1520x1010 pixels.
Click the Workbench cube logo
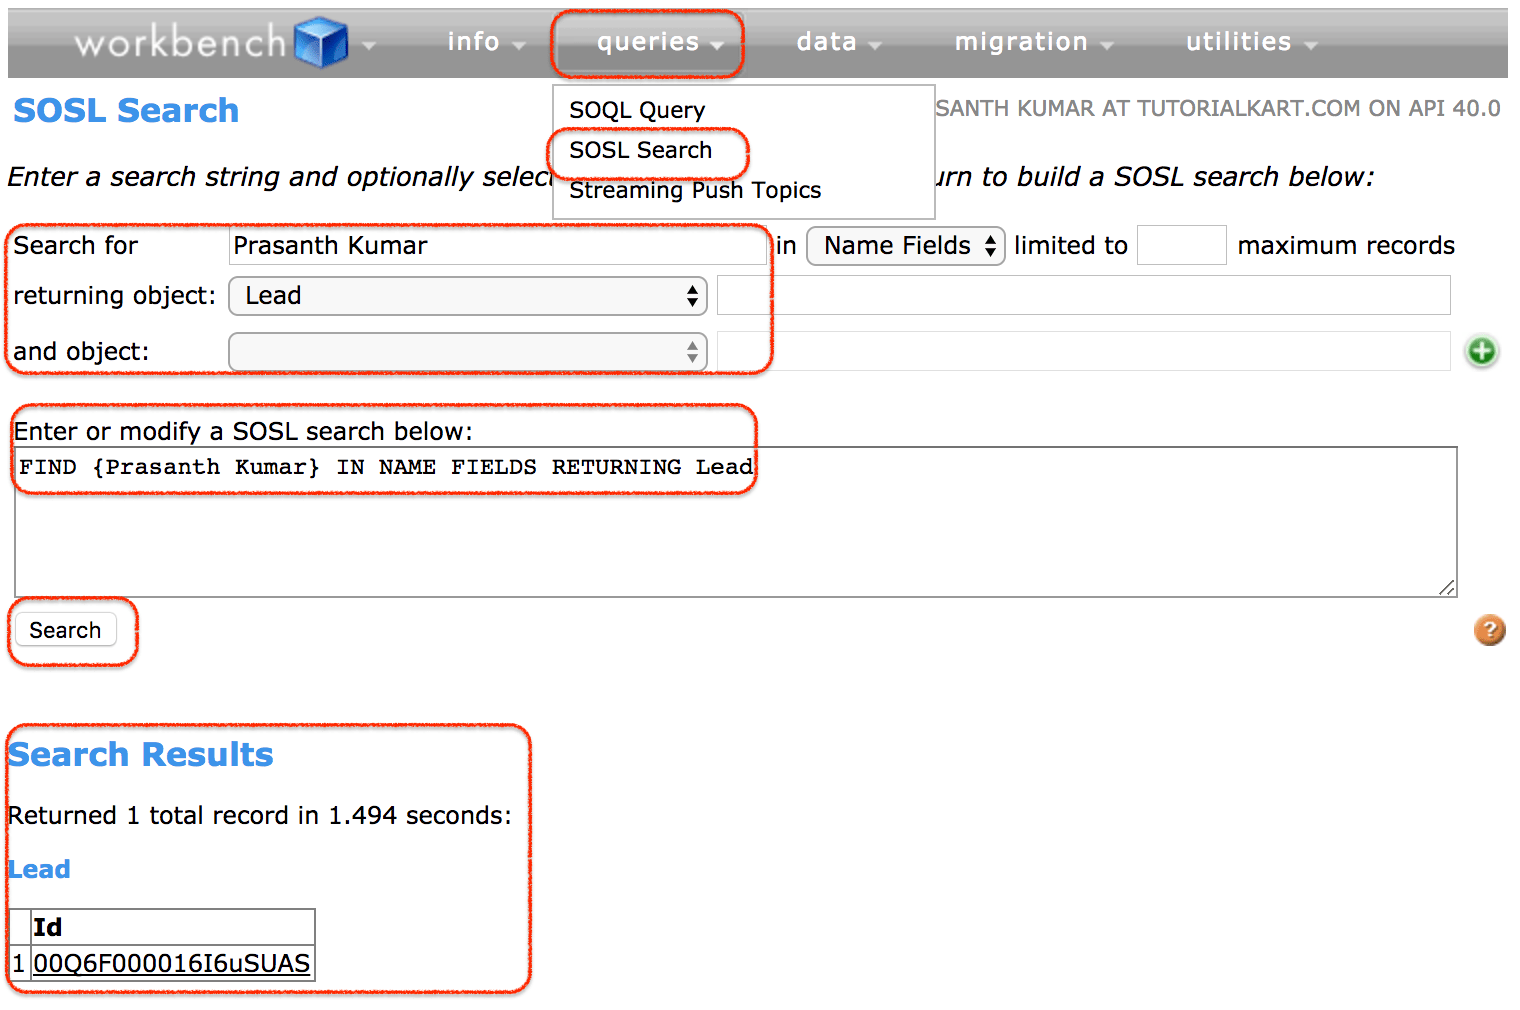coord(320,42)
